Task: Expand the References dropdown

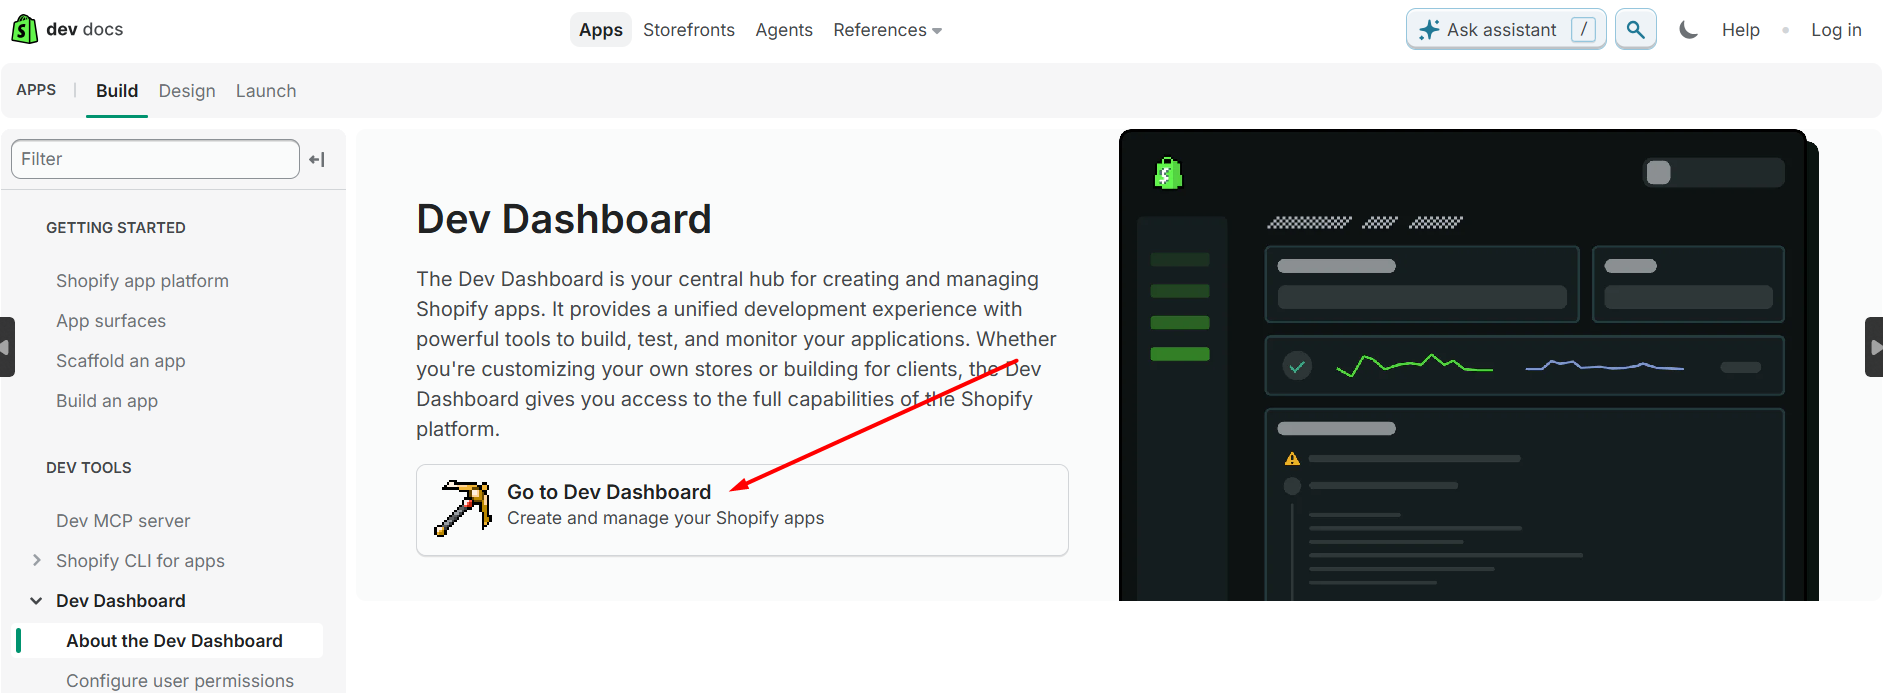Action: click(x=887, y=30)
